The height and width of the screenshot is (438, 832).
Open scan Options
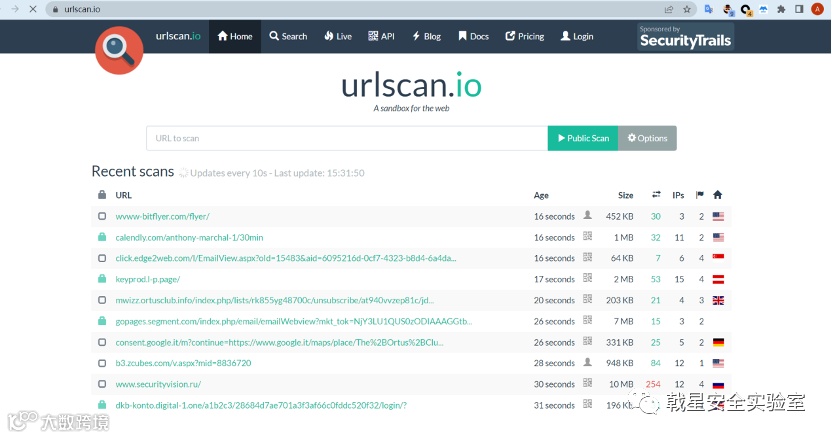coord(647,138)
